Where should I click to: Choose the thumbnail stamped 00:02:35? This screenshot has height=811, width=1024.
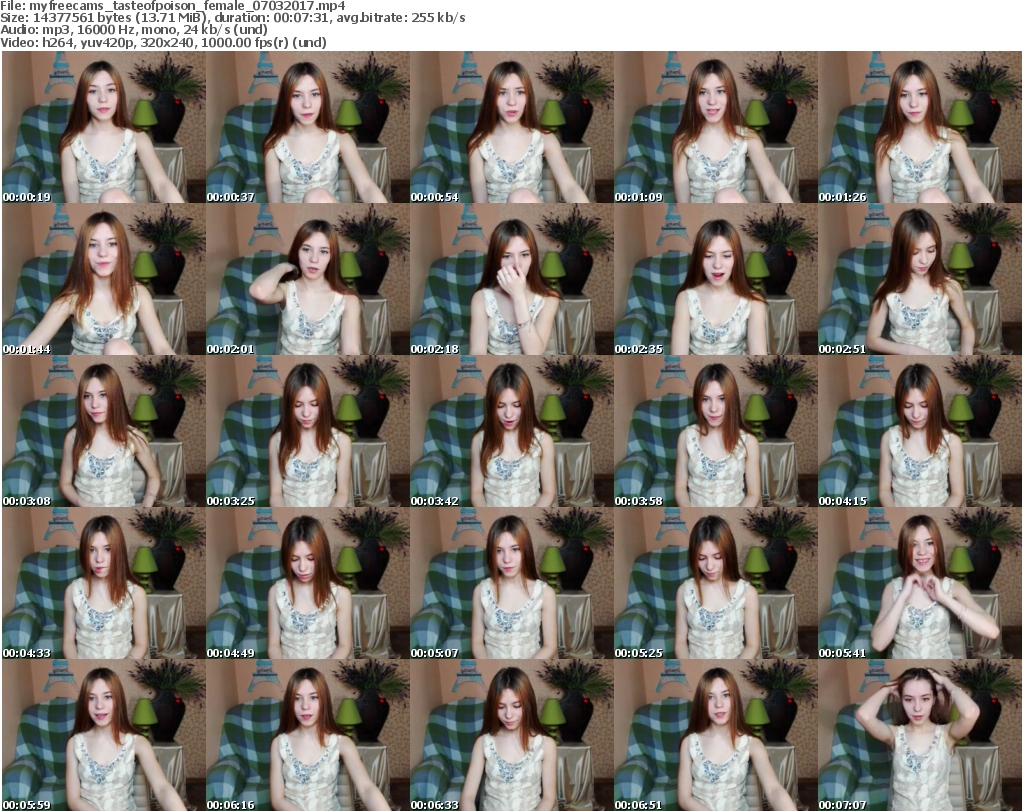[x=716, y=279]
